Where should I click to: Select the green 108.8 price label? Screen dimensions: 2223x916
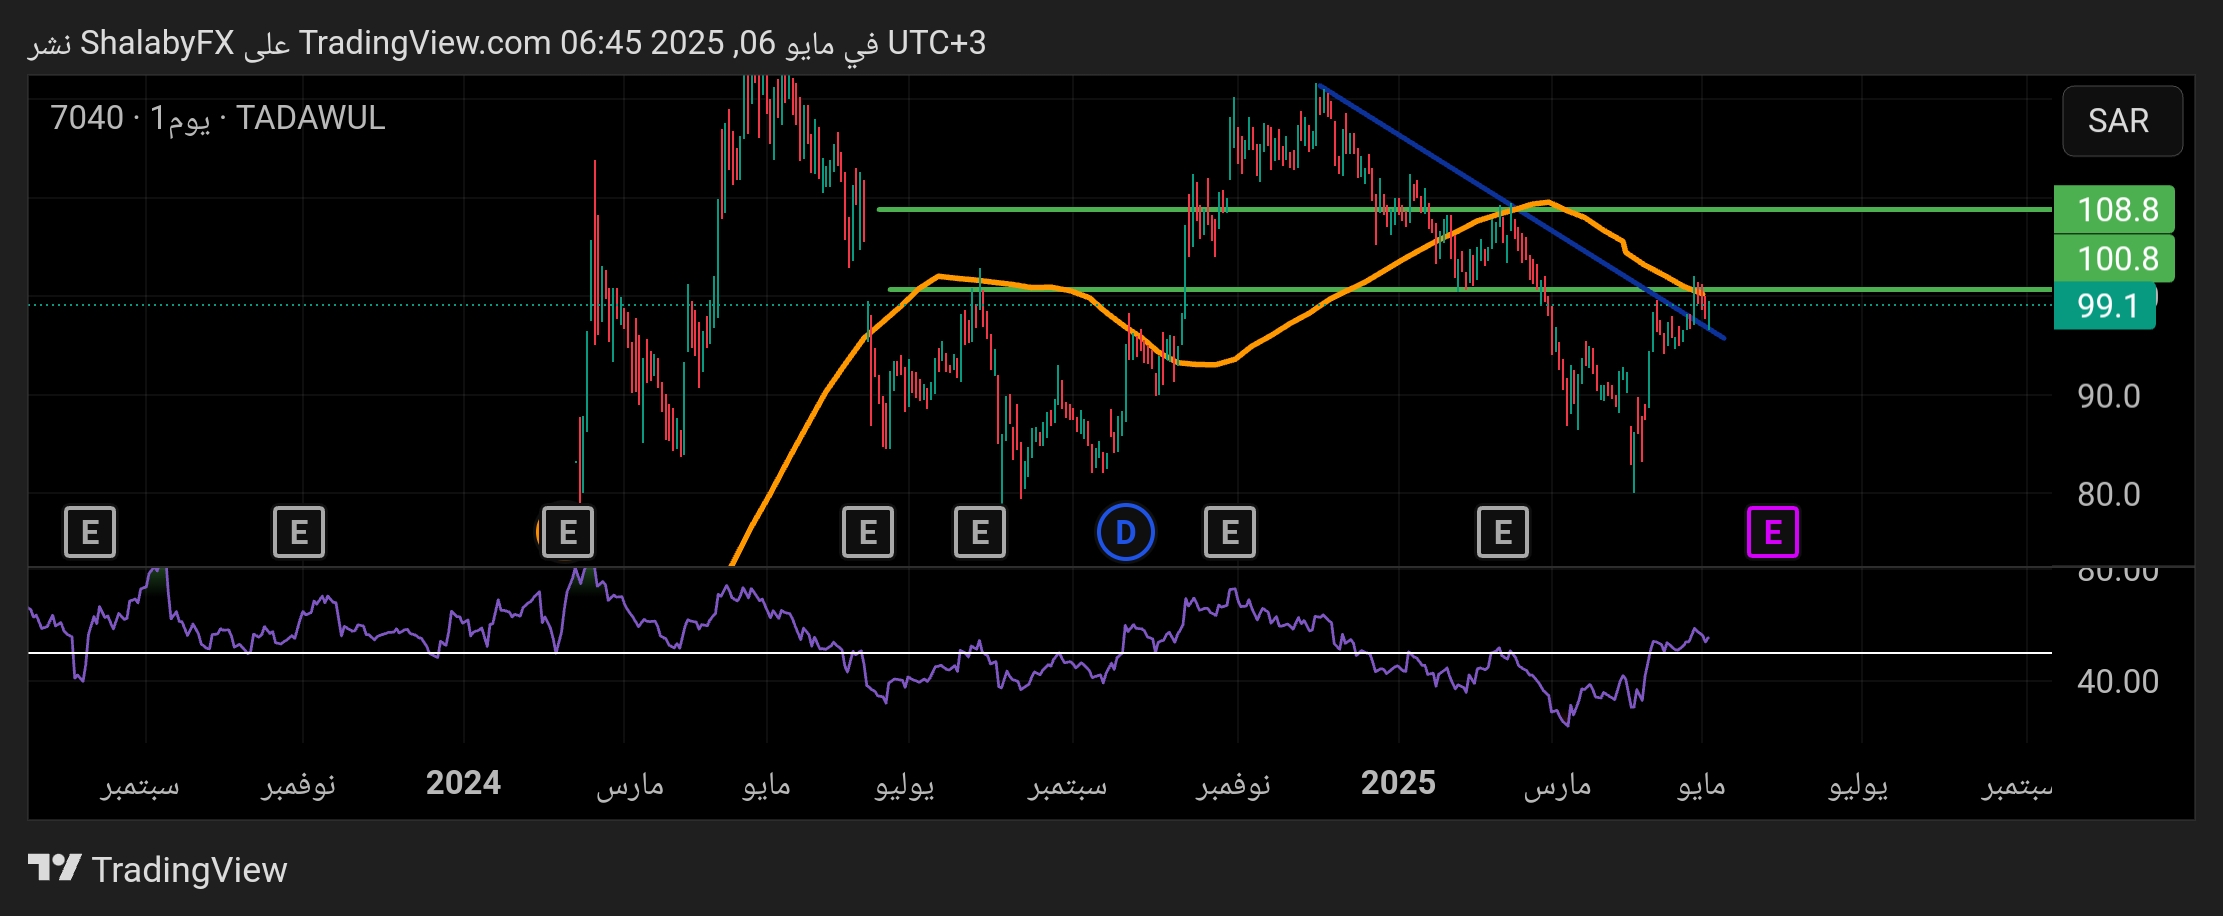pyautogui.click(x=2114, y=209)
